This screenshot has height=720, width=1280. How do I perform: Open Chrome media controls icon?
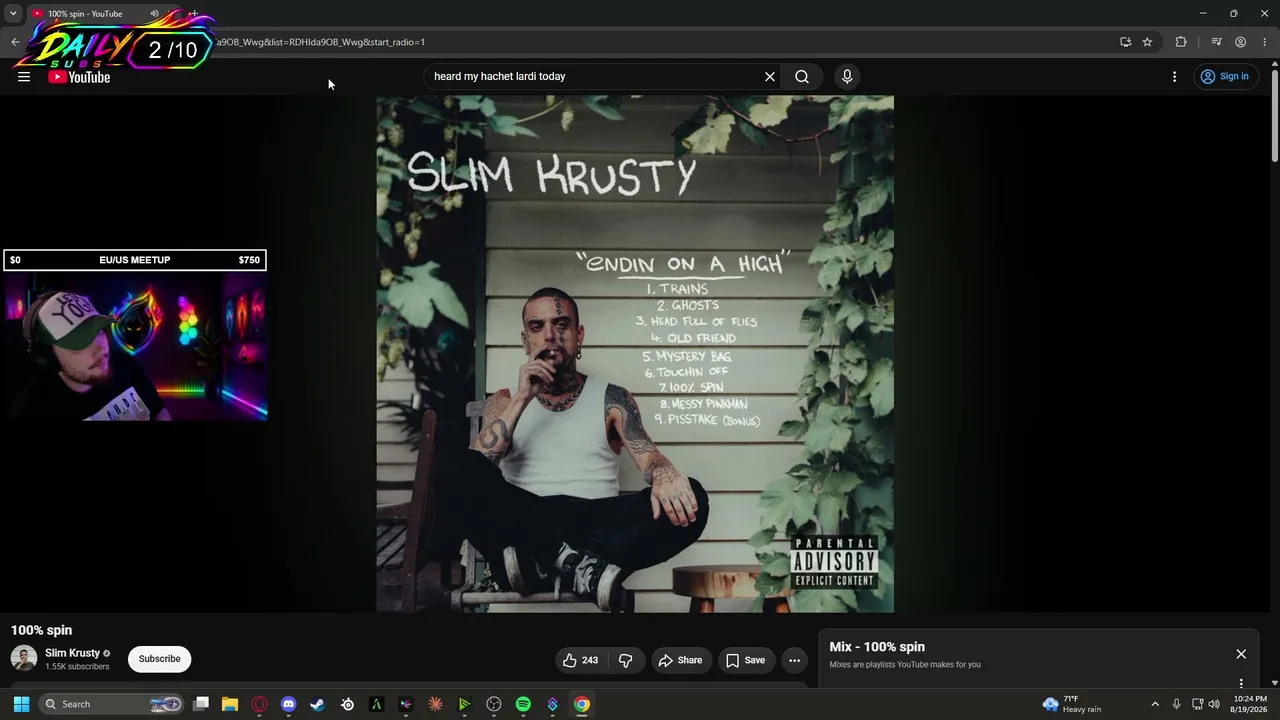[1217, 42]
